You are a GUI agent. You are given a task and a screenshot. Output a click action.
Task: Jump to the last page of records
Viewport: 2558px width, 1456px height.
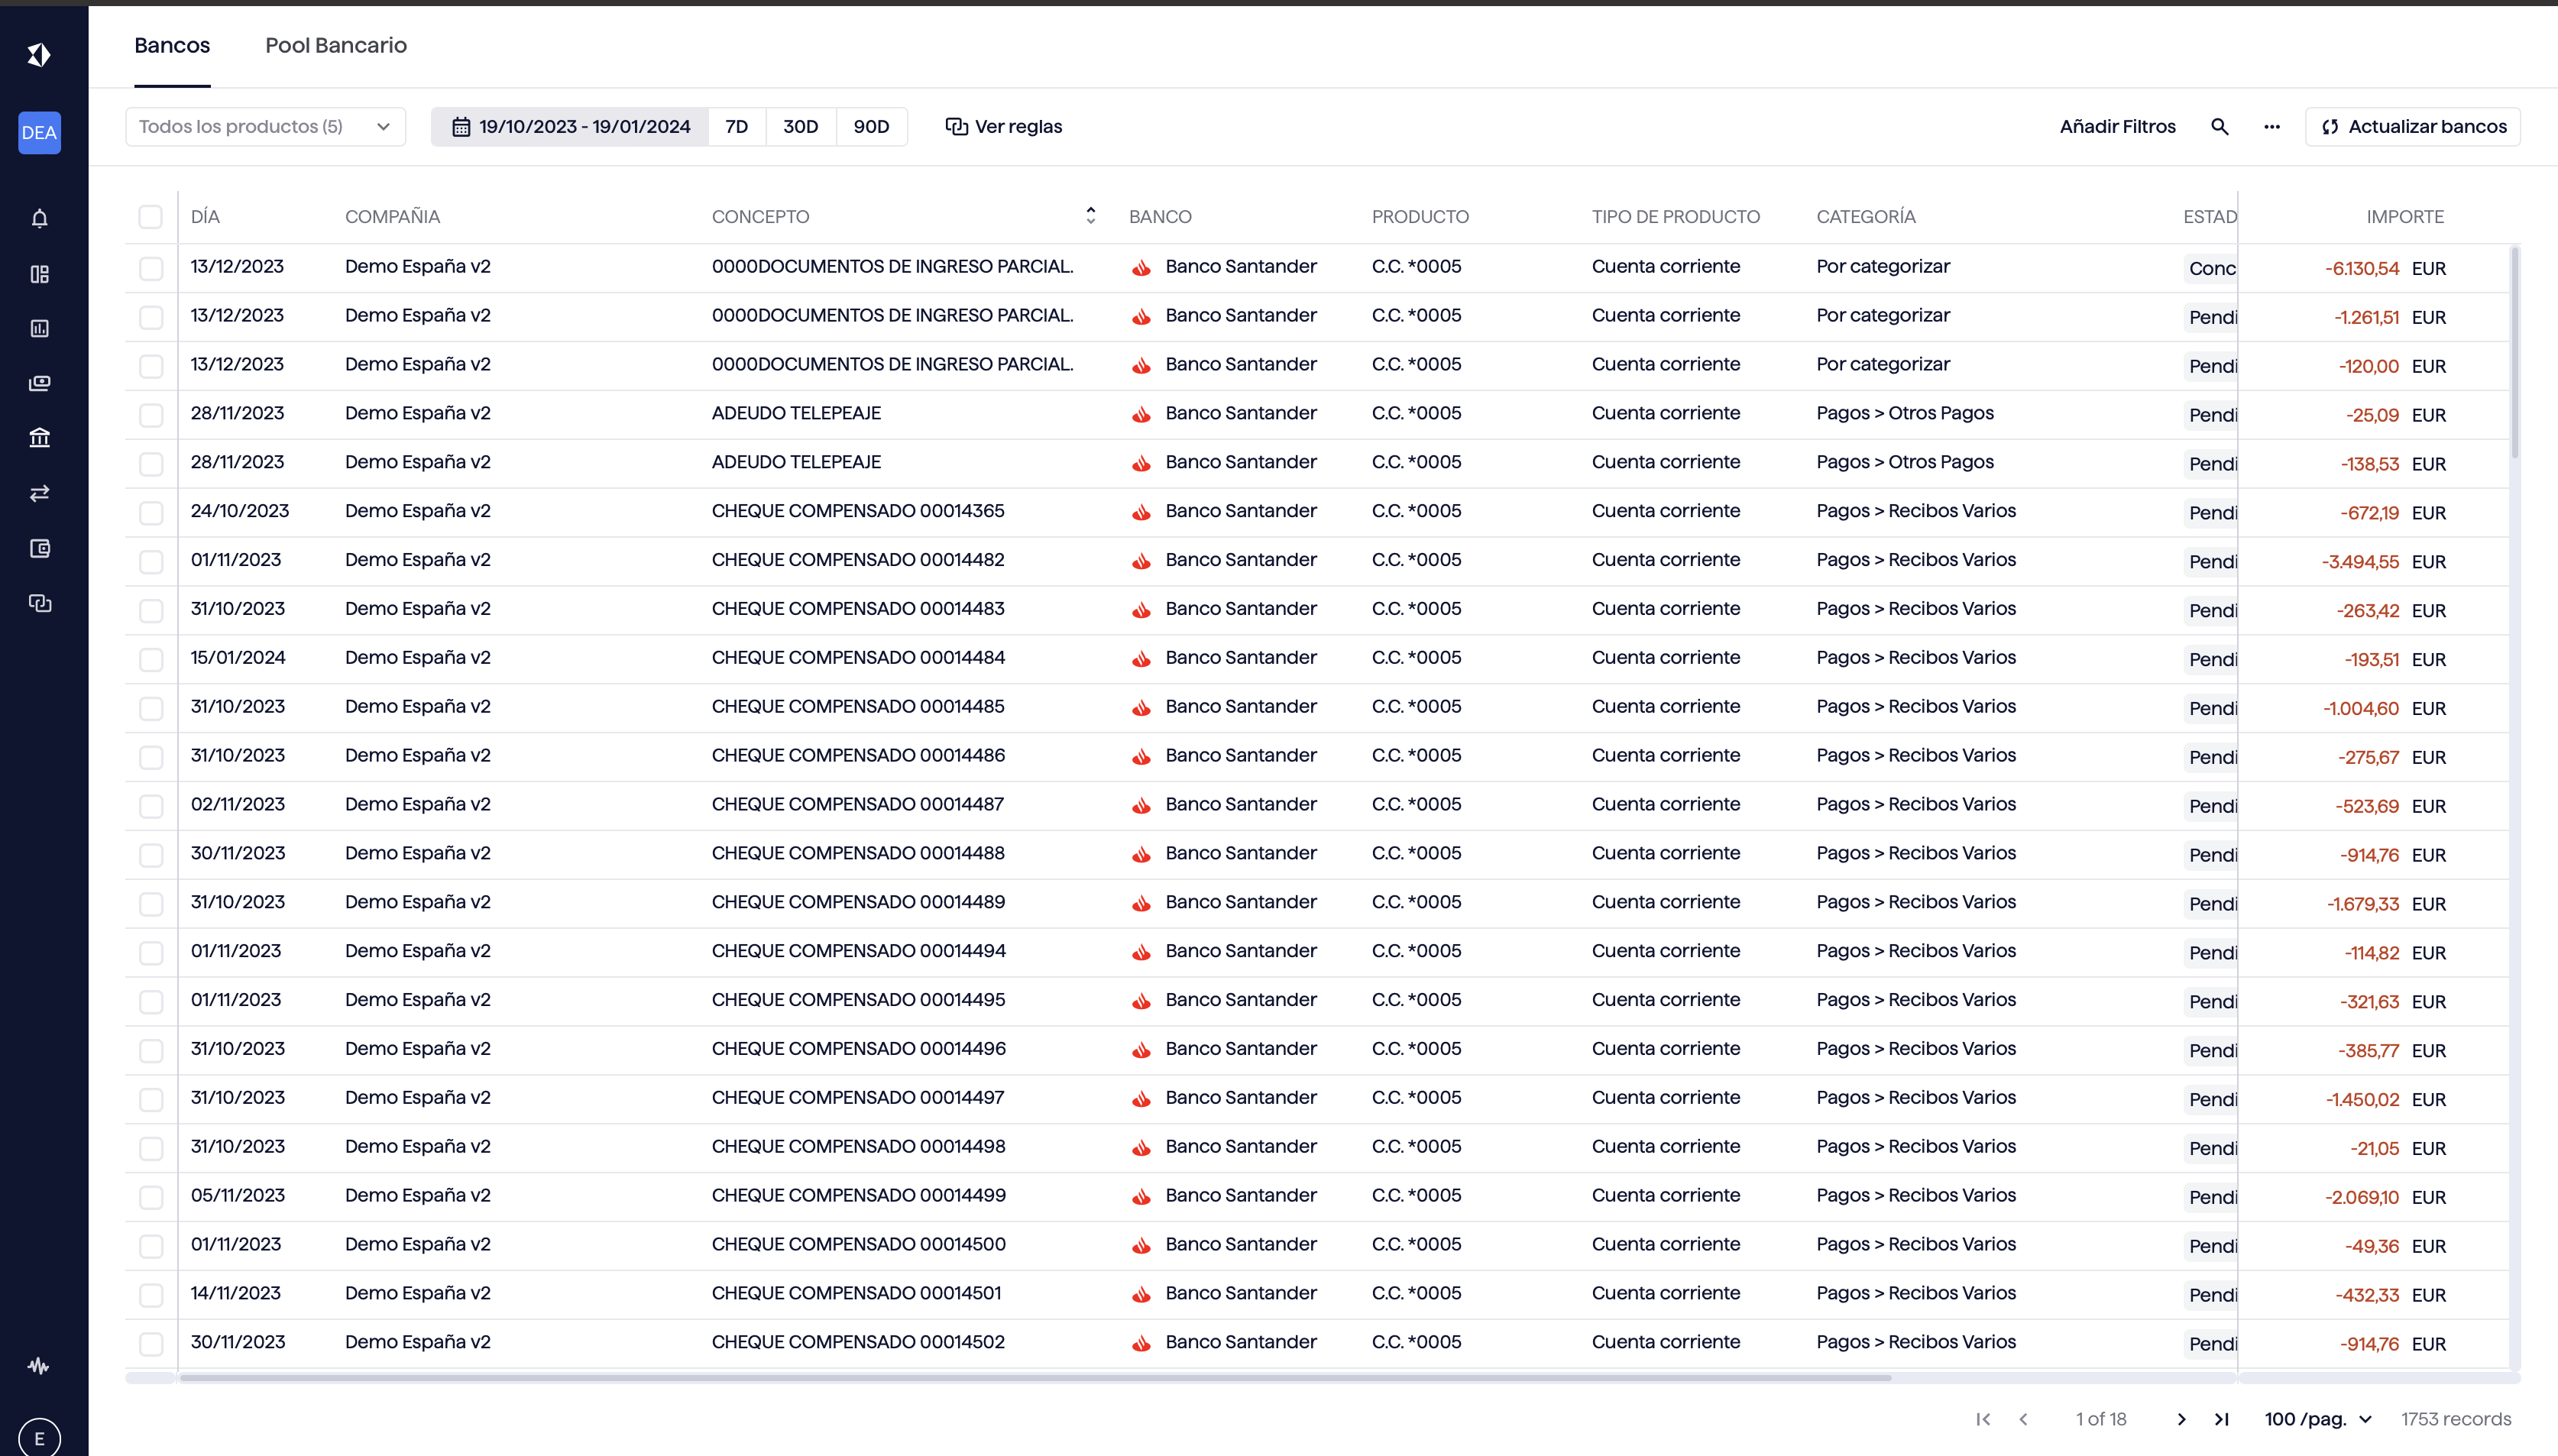(x=2221, y=1419)
